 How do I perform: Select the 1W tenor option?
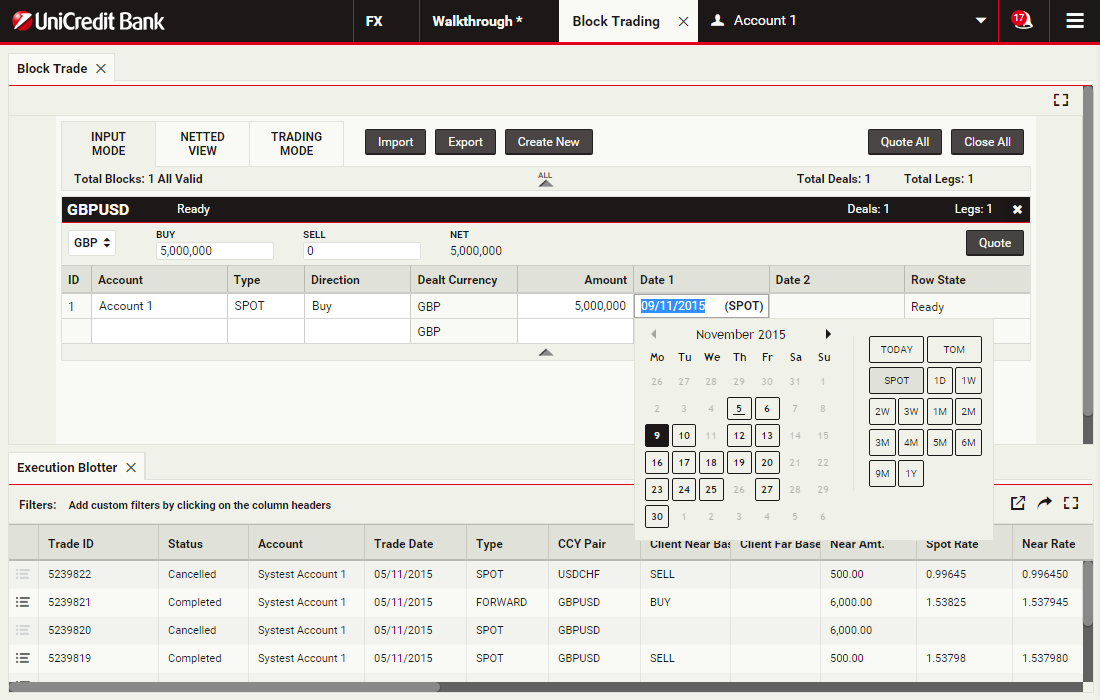tap(968, 380)
